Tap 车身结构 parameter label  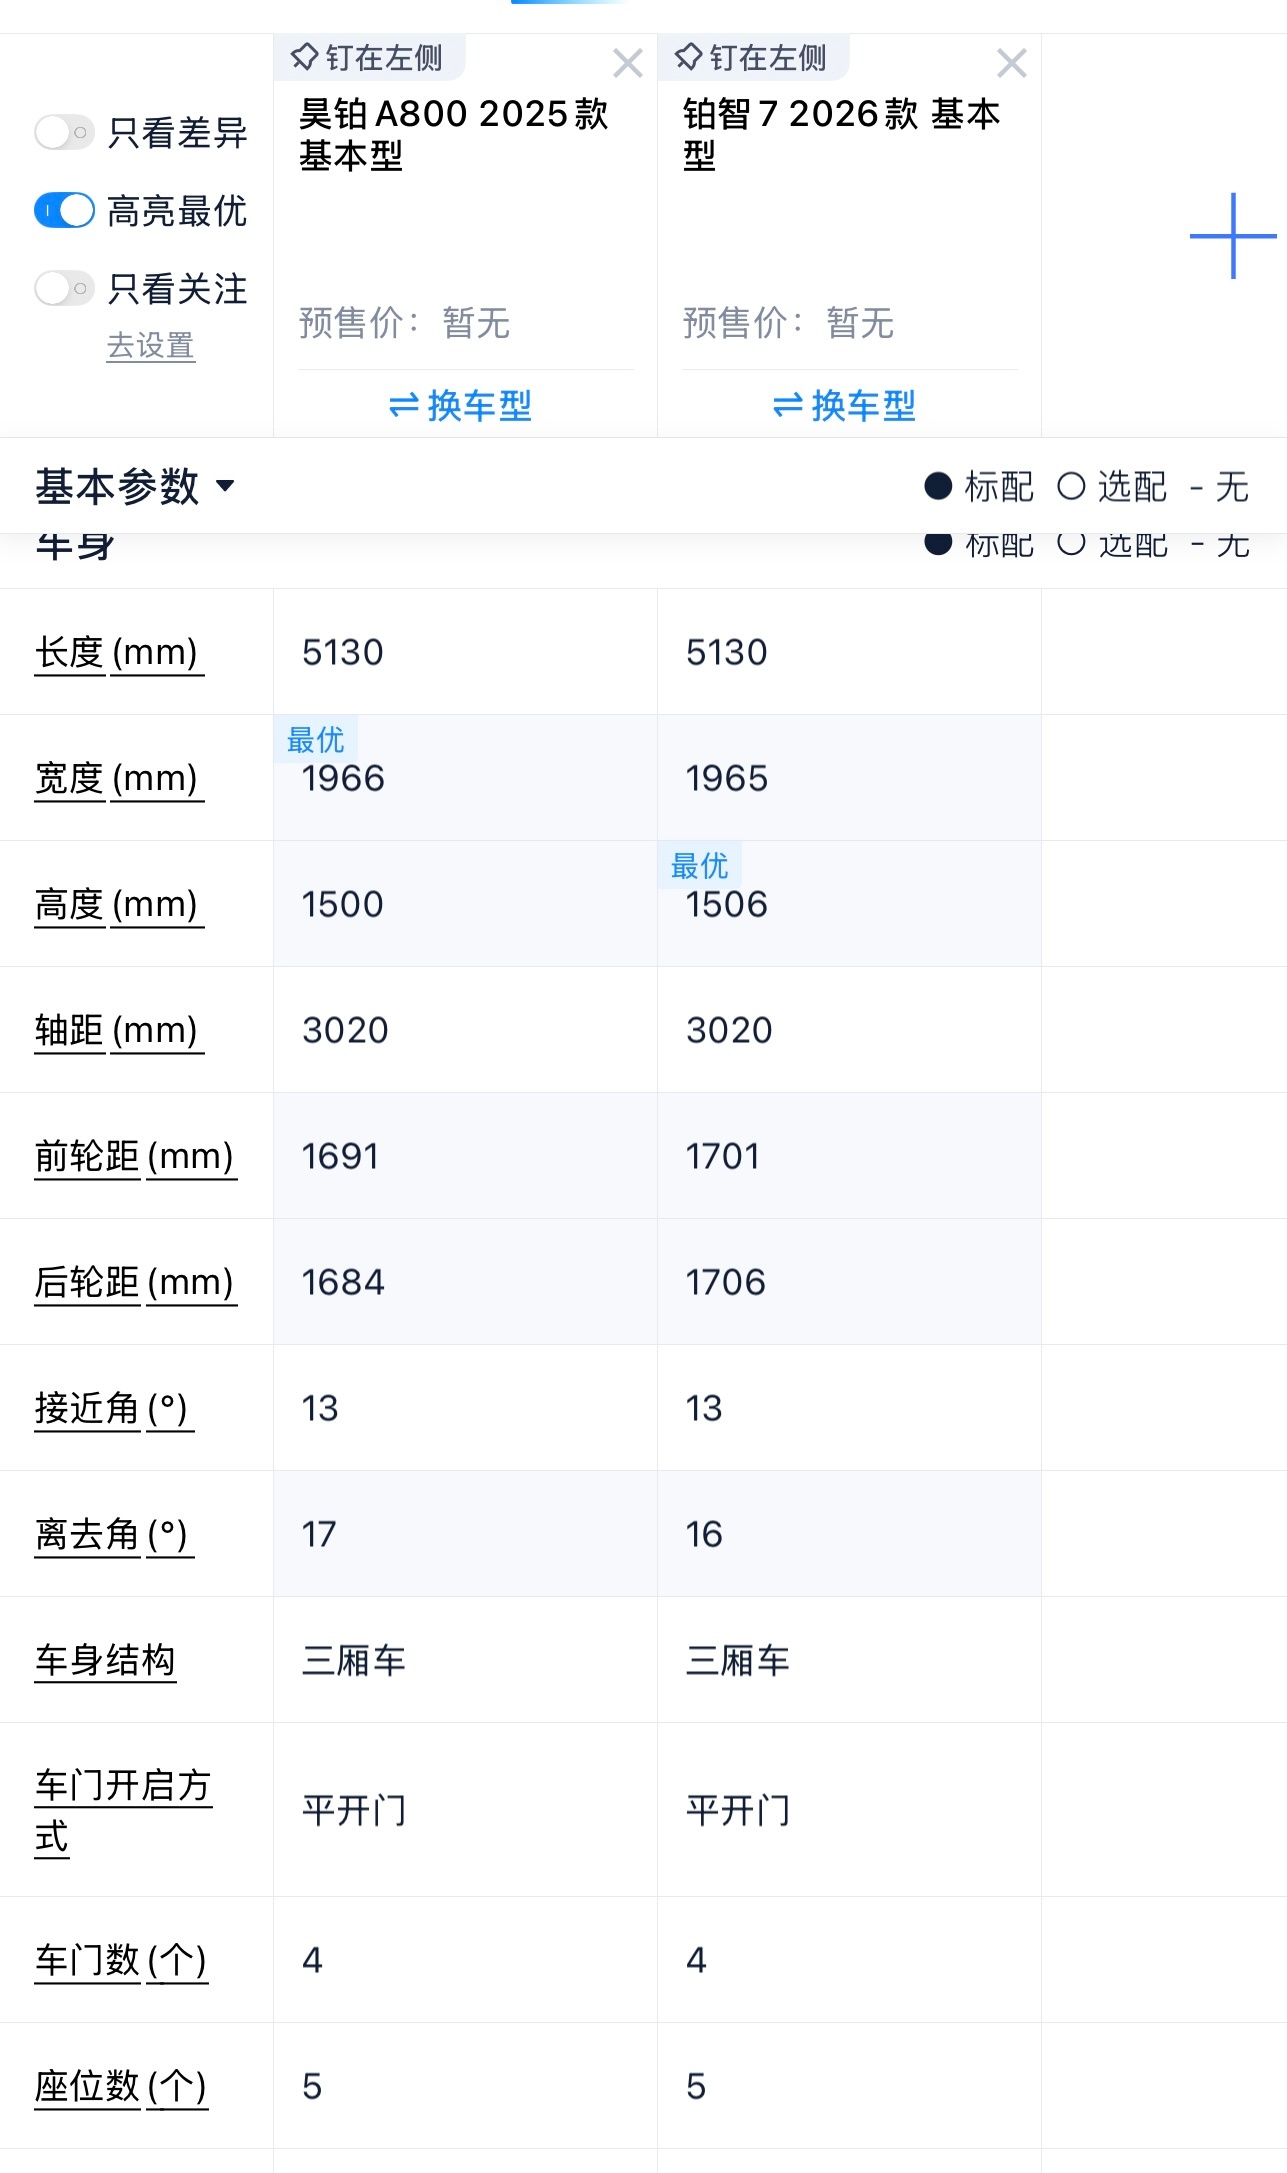pyautogui.click(x=105, y=1661)
